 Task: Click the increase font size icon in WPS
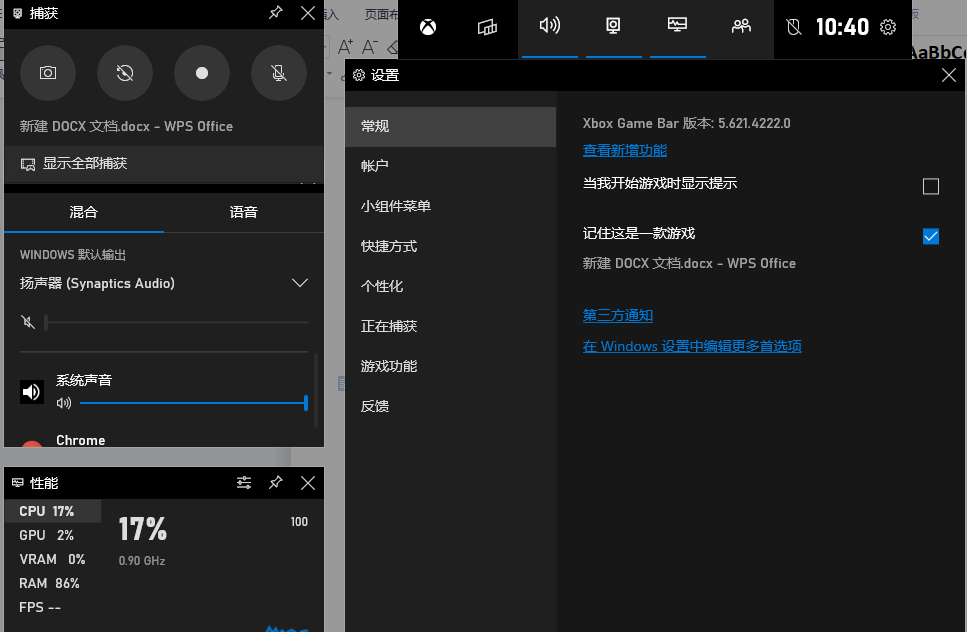tap(345, 46)
